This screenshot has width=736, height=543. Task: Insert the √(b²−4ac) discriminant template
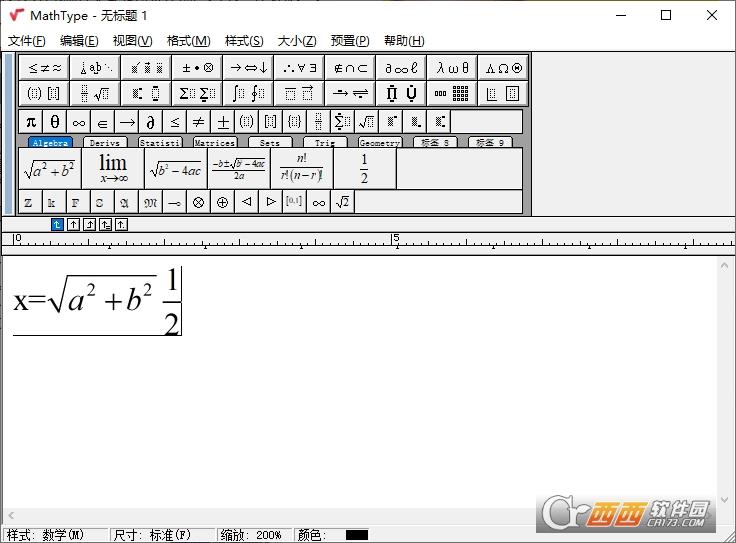(176, 168)
